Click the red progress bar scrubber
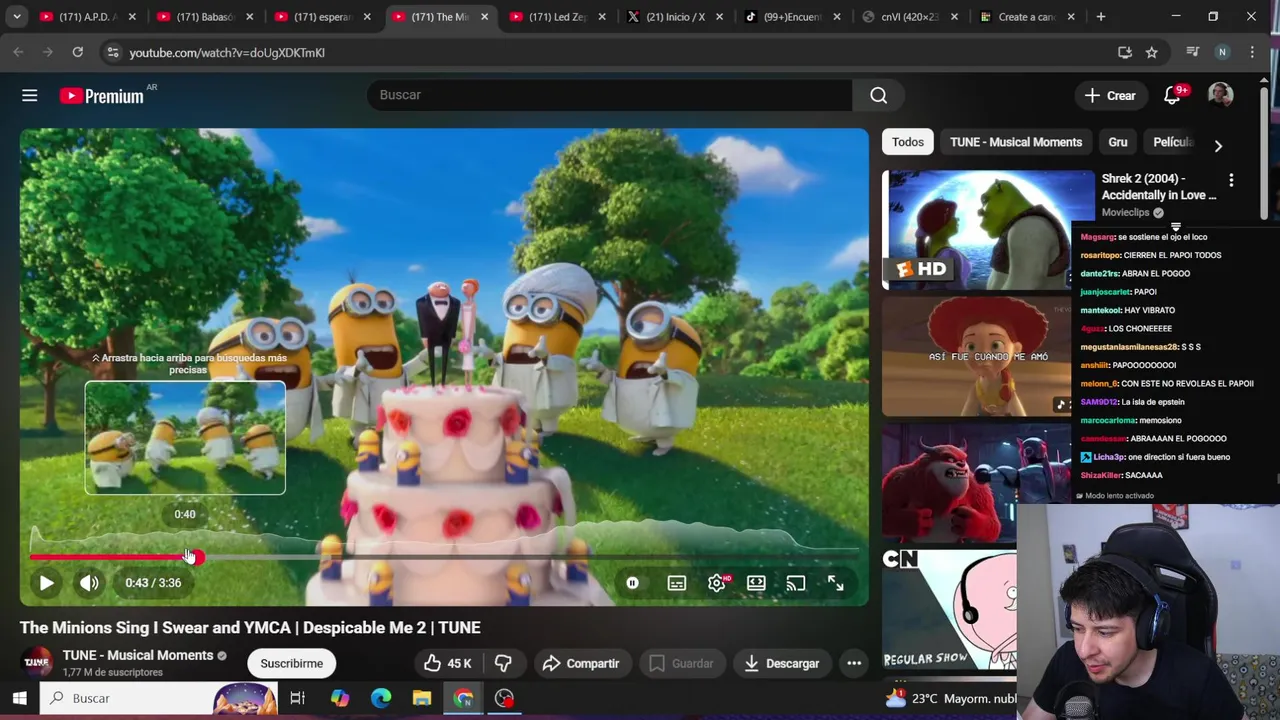This screenshot has height=720, width=1280. pyautogui.click(x=196, y=557)
